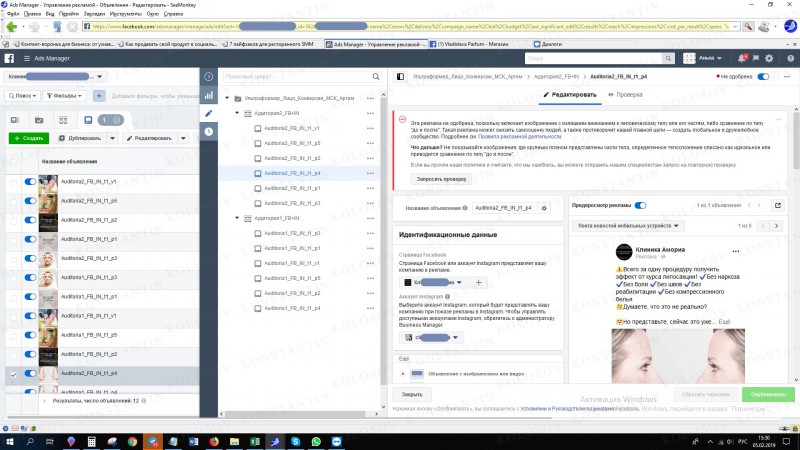Toggle the ad status switch near Не одобрено
Image resolution: width=800 pixels, height=450 pixels.
point(763,77)
